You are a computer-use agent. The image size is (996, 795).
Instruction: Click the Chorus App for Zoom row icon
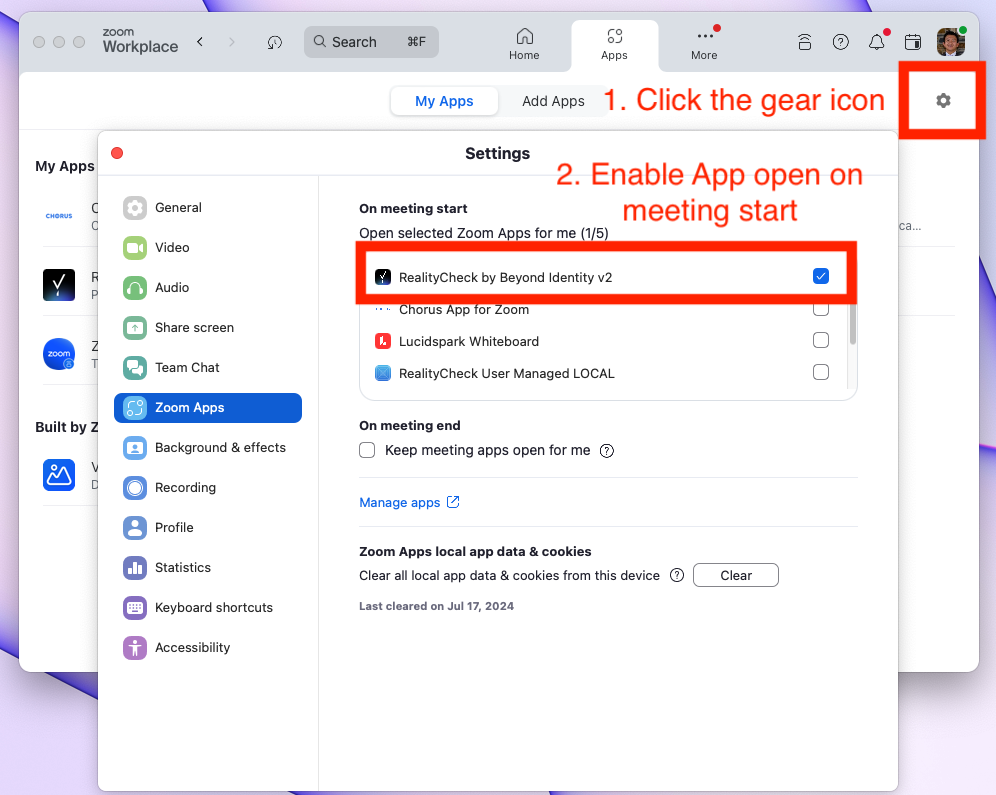pyautogui.click(x=382, y=309)
